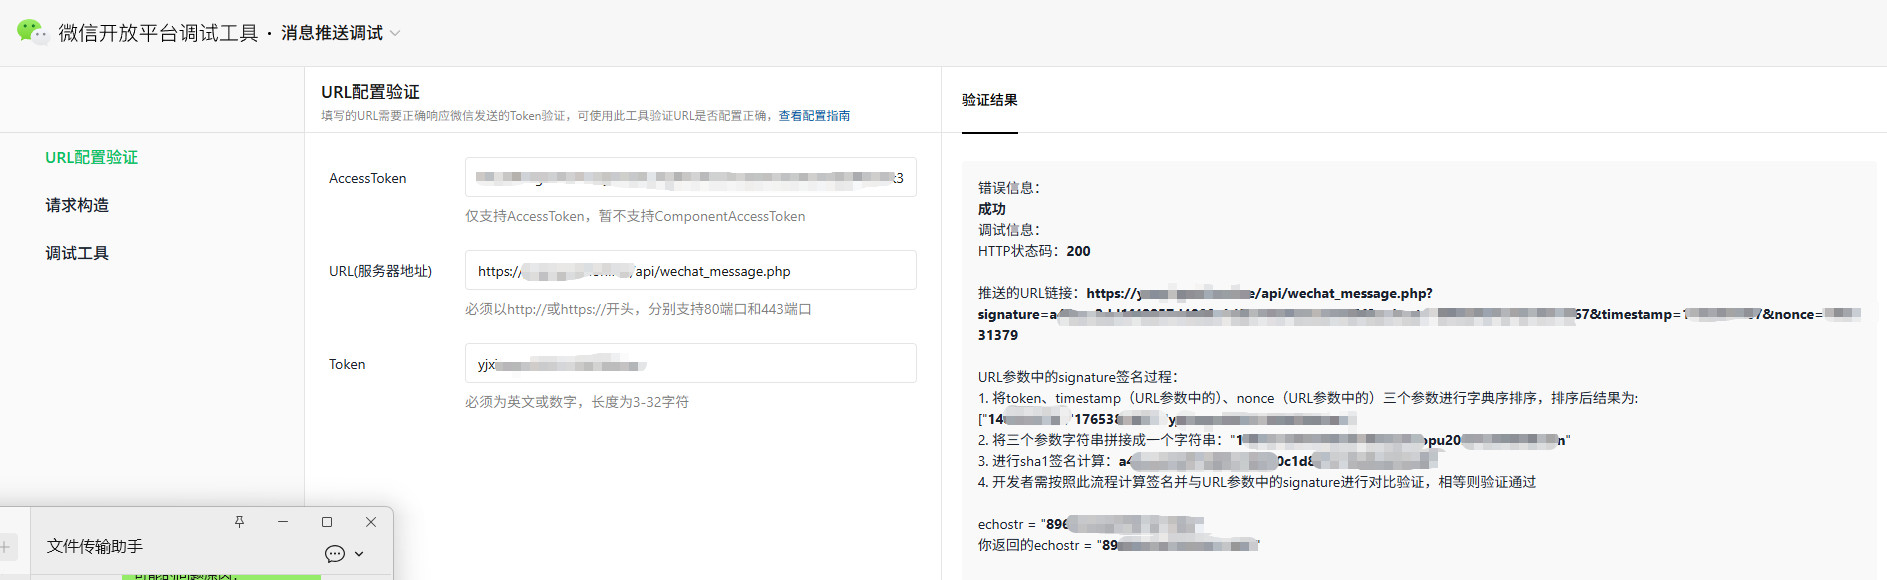Image resolution: width=1887 pixels, height=580 pixels.
Task: Focus the AccessToken input field
Action: (x=690, y=177)
